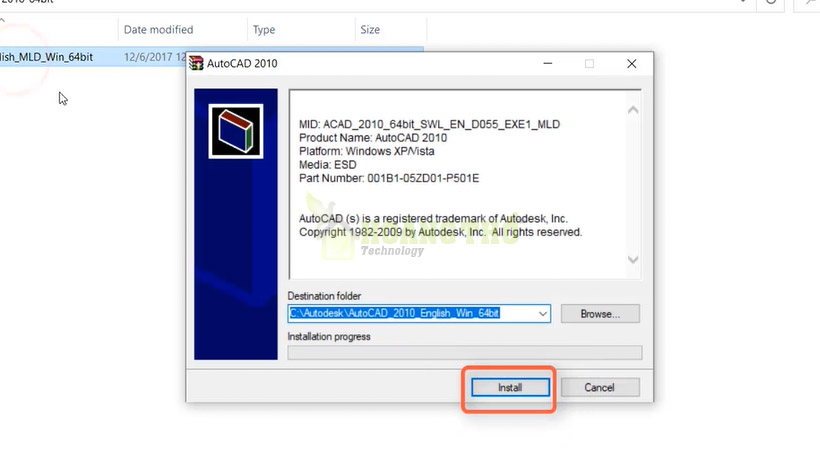820x450 pixels.
Task: Open the Browse... folder picker
Action: pyautogui.click(x=600, y=314)
